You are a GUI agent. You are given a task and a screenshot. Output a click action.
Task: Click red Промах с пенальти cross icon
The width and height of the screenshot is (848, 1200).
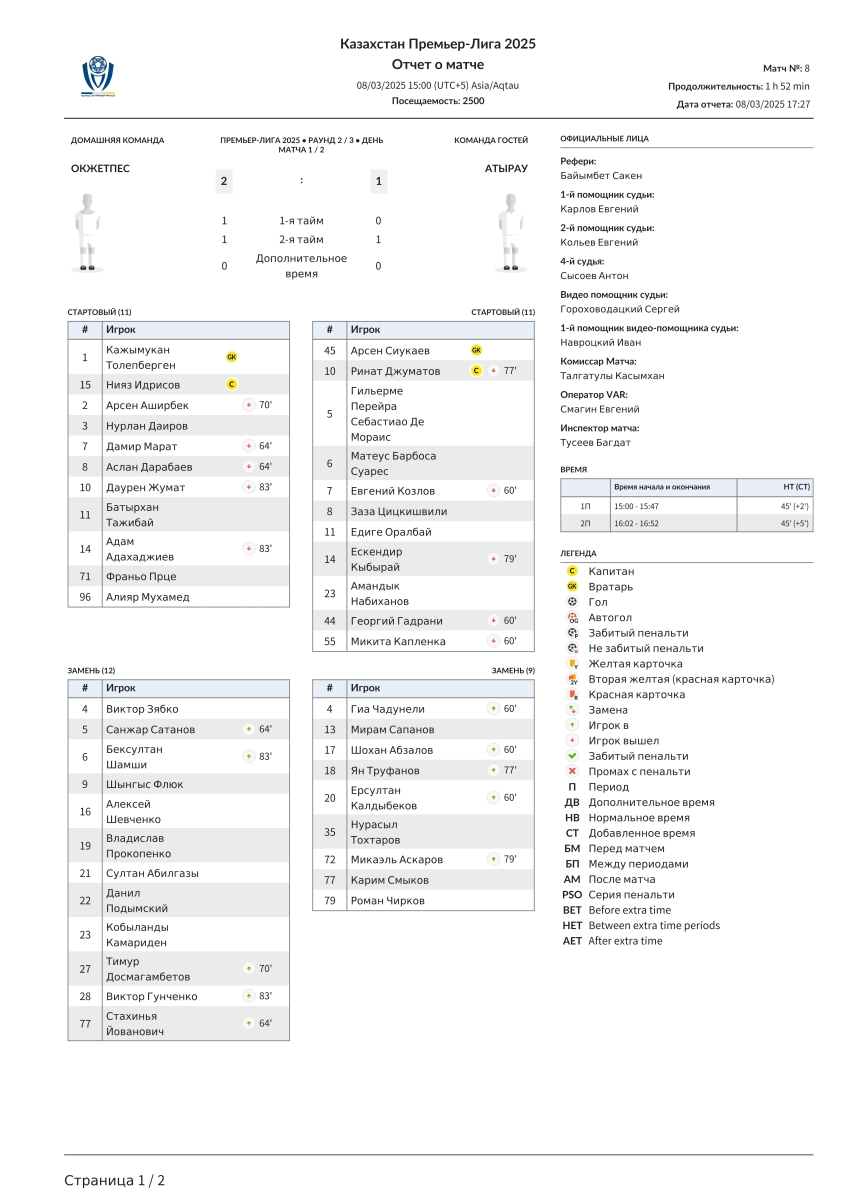572,771
